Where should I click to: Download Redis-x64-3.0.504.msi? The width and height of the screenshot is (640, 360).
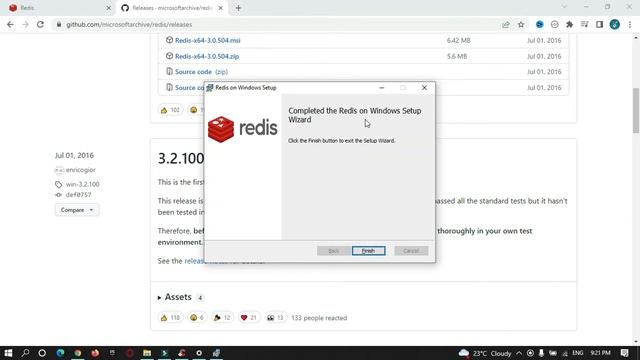click(207, 40)
